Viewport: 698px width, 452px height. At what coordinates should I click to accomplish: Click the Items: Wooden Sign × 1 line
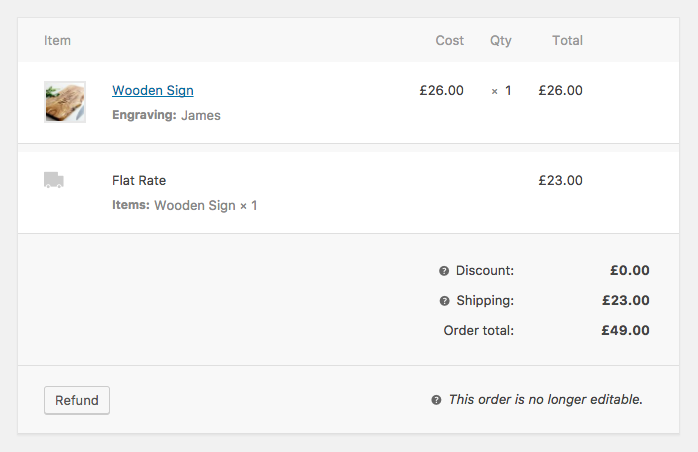click(x=185, y=205)
